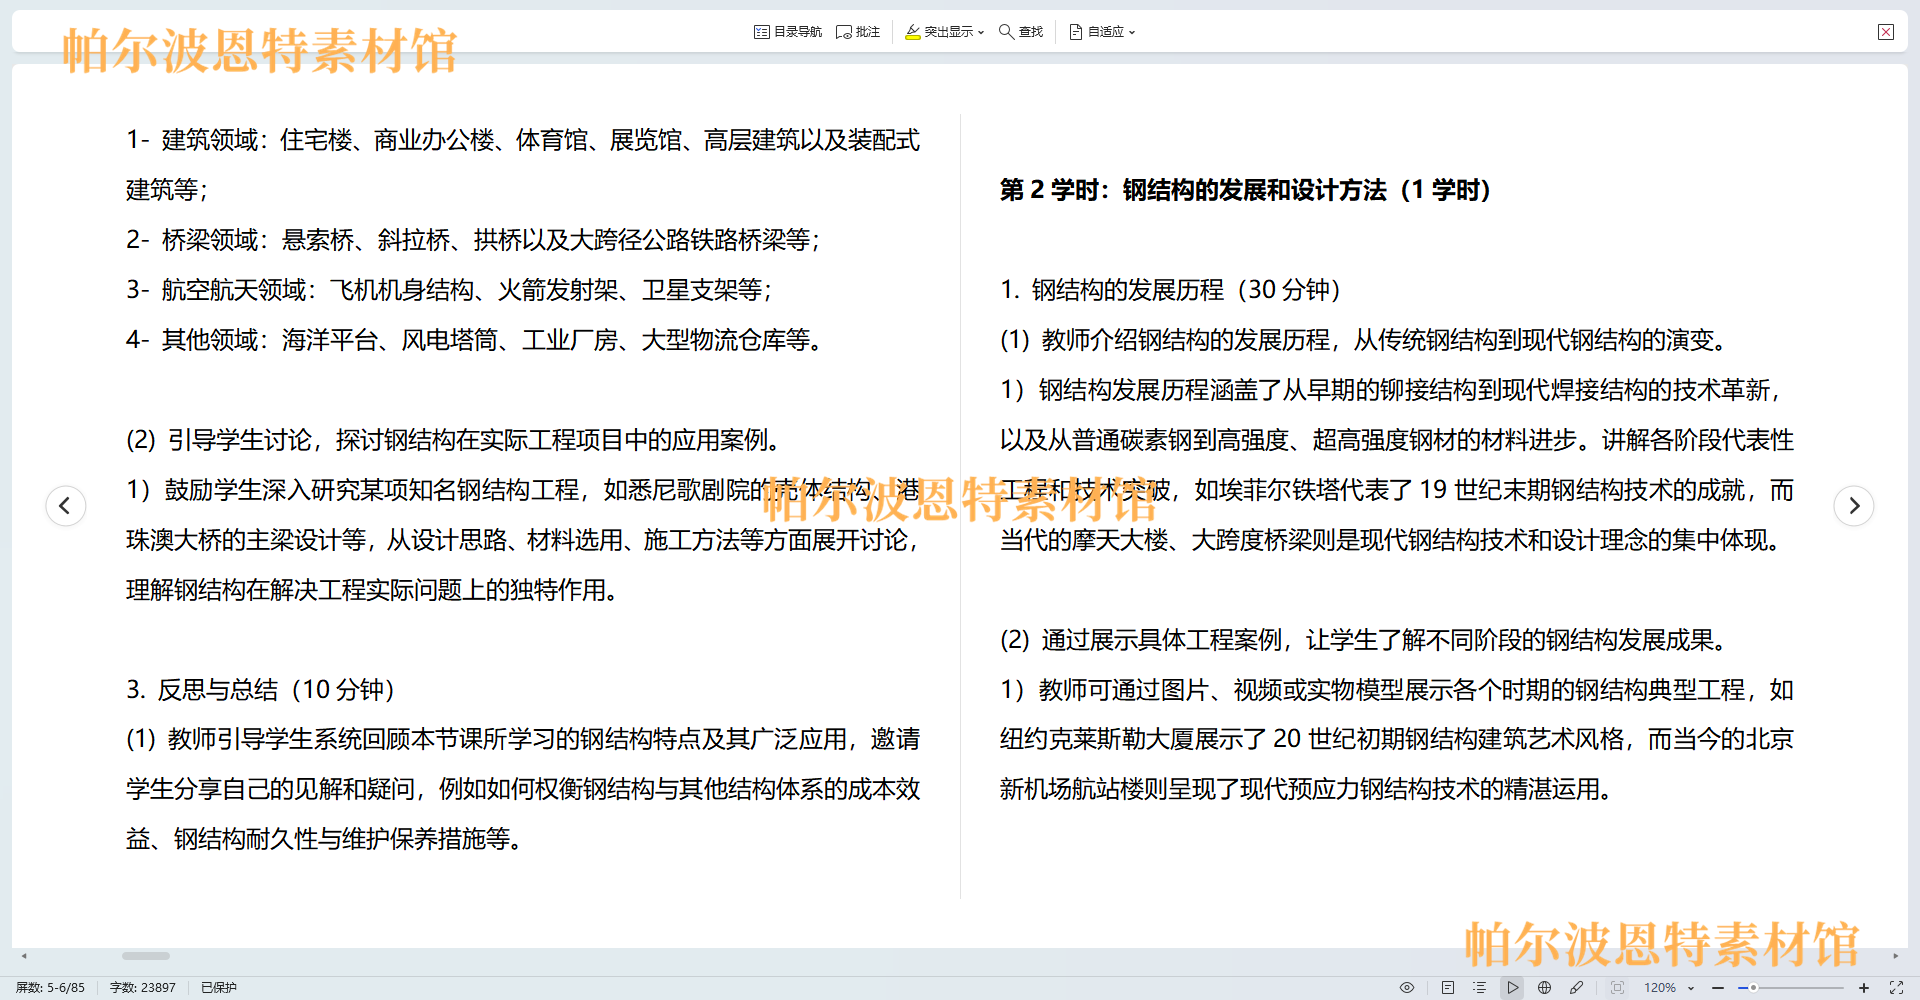
Task: Click the writing mode pen icon
Action: [x=1577, y=988]
